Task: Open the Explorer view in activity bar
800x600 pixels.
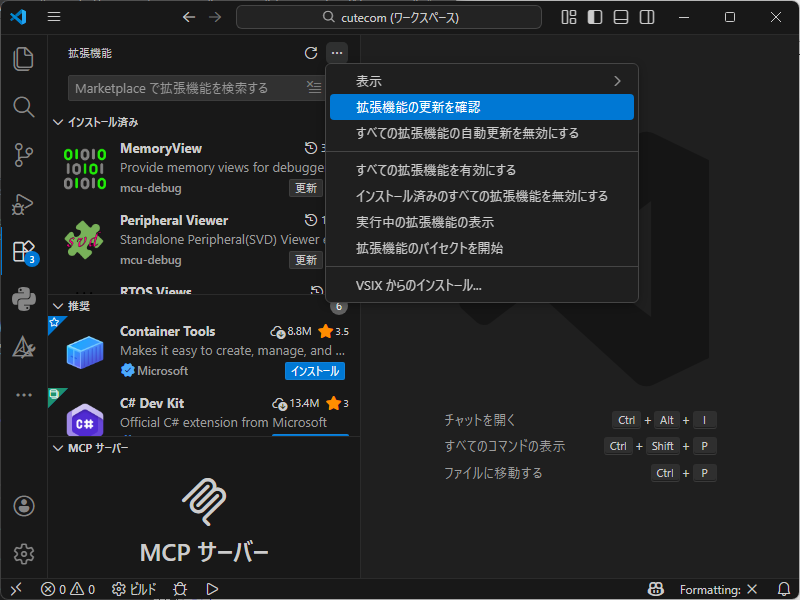Action: point(23,59)
